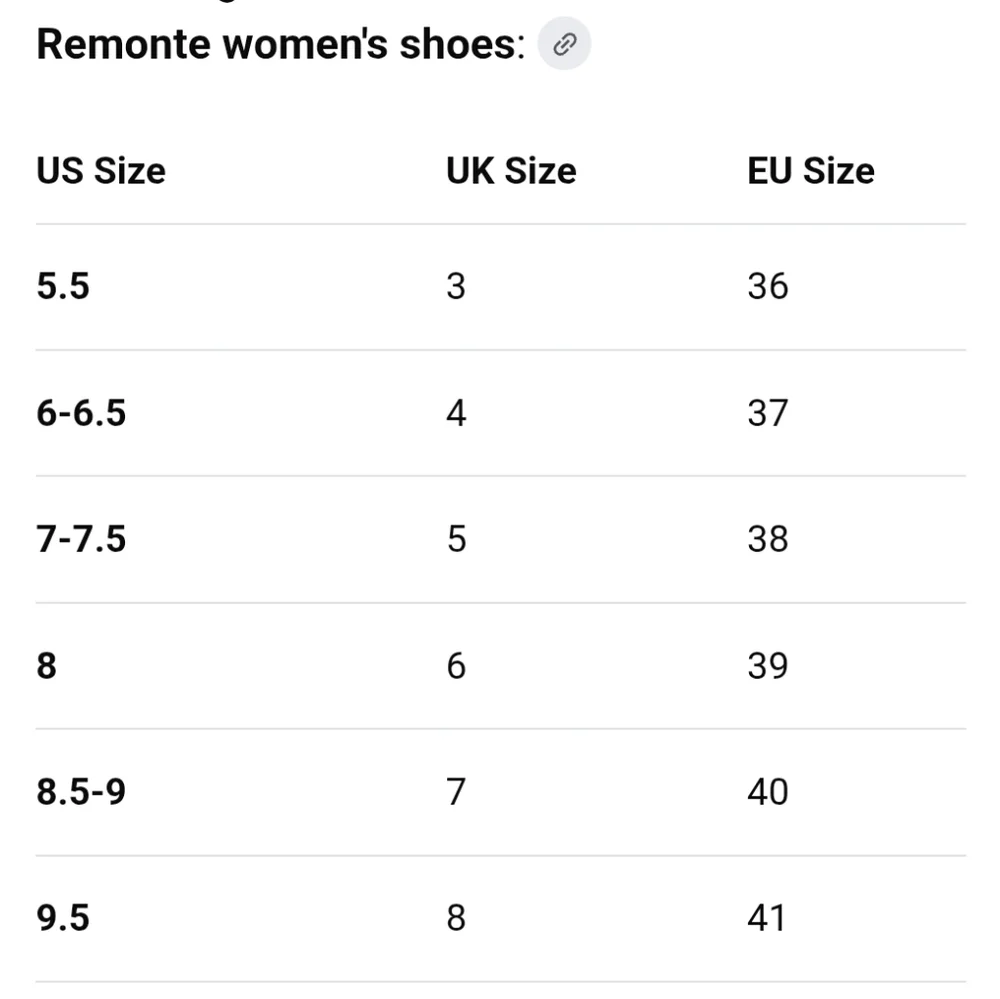Click the link icon beside Remonte women's shoes

click(x=565, y=45)
